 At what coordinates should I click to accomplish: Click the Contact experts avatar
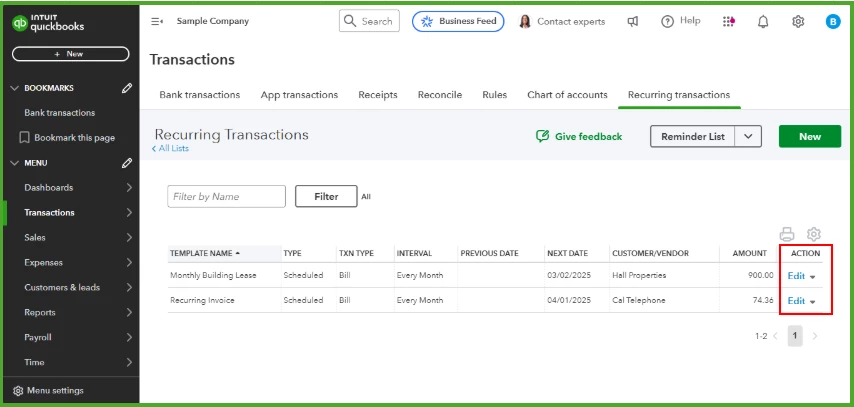click(525, 21)
